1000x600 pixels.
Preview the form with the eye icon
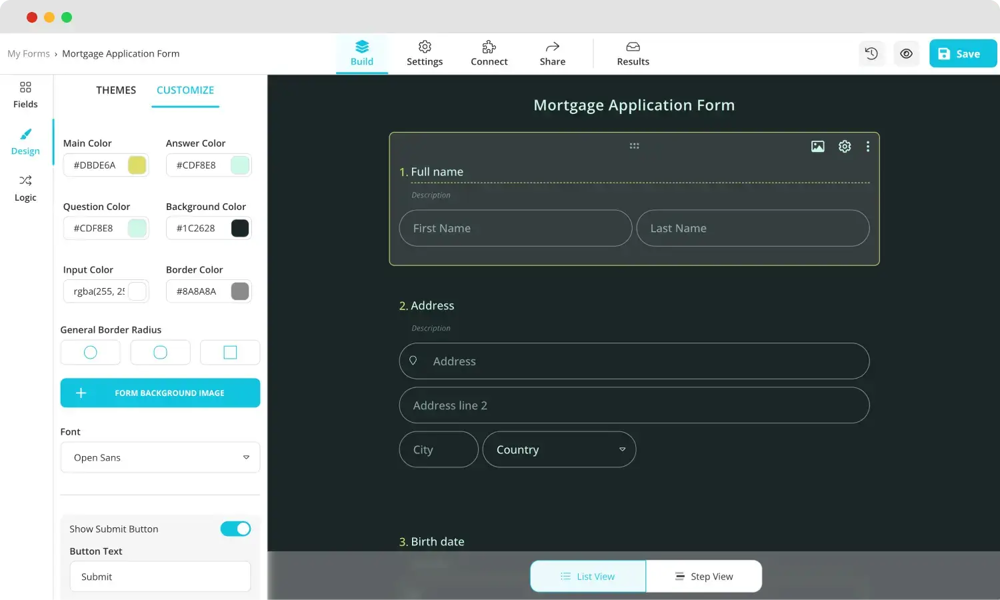(906, 54)
